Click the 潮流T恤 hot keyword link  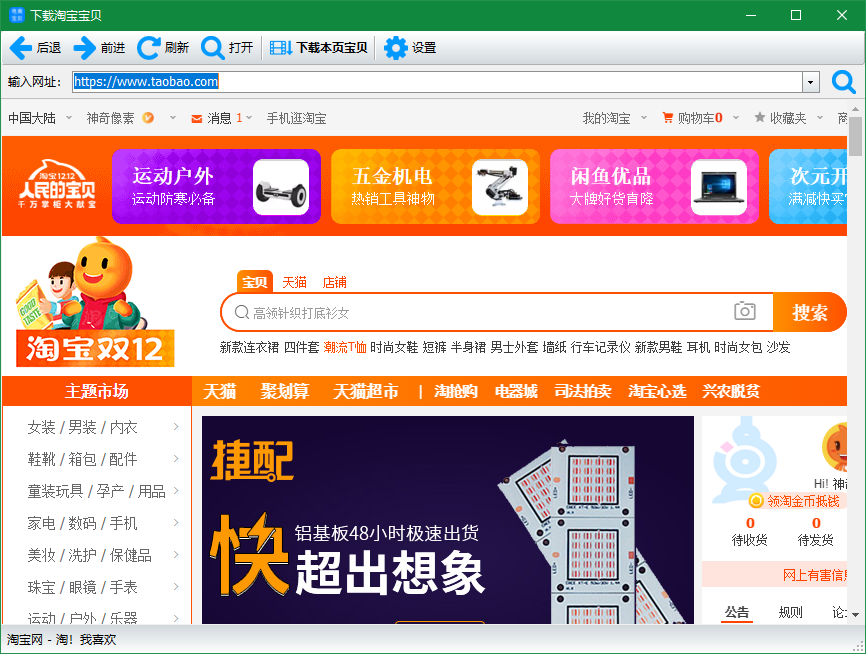tap(345, 347)
